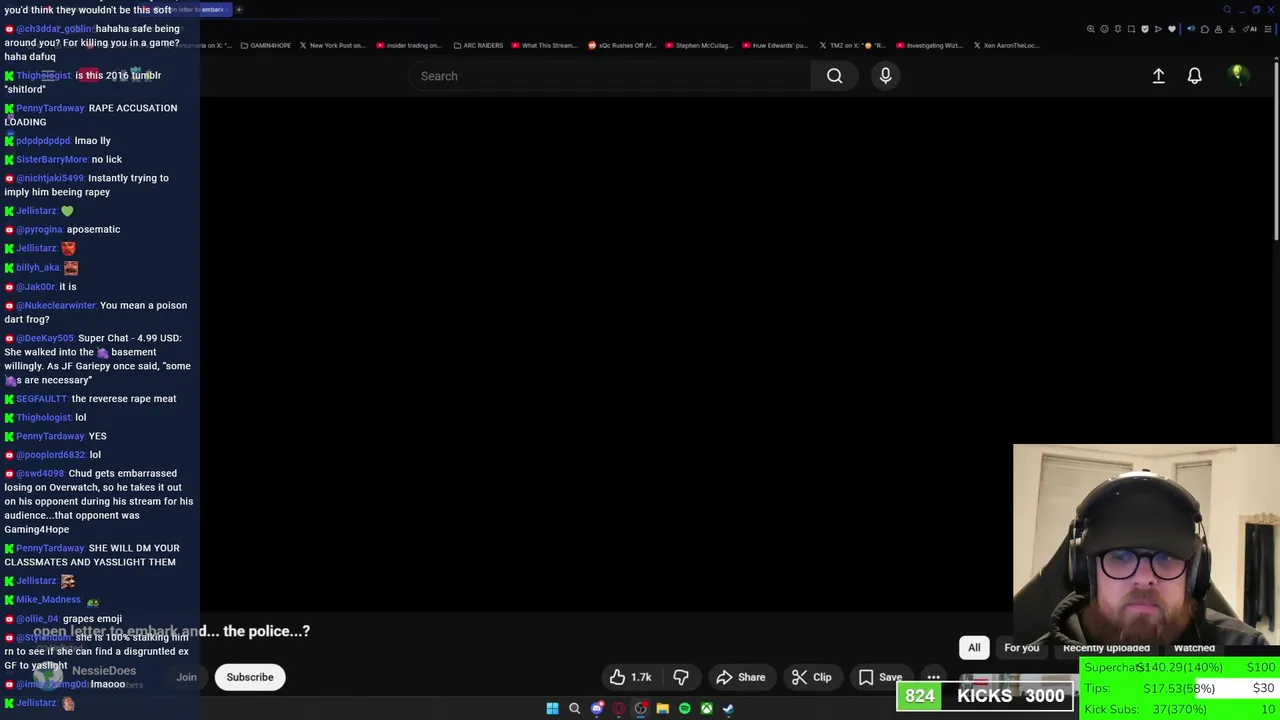Click the blue megaphone toolbar icon
Viewport: 1280px width, 720px height.
tap(1191, 29)
